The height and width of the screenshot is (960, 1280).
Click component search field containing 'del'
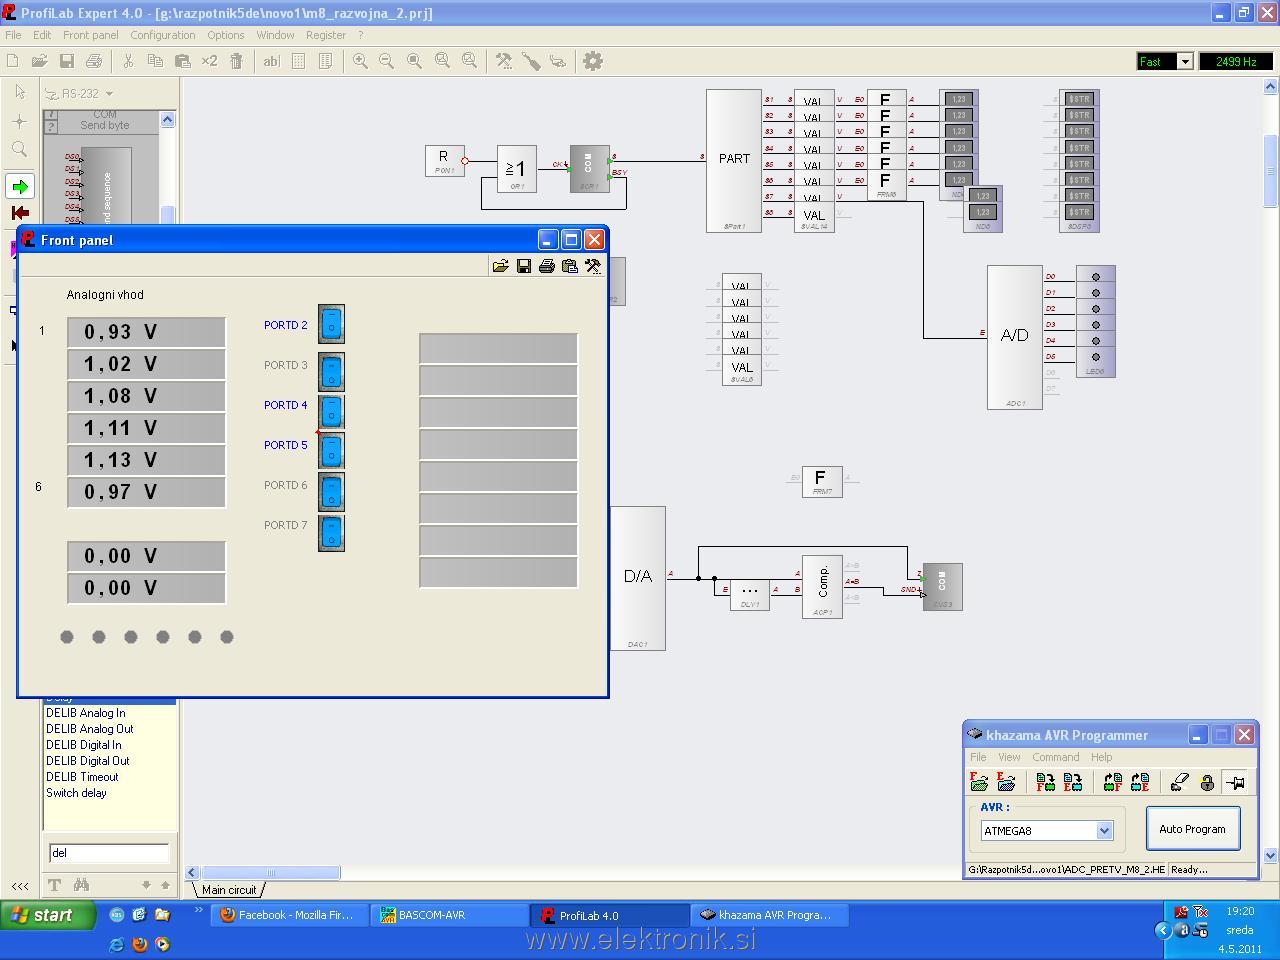(x=108, y=853)
